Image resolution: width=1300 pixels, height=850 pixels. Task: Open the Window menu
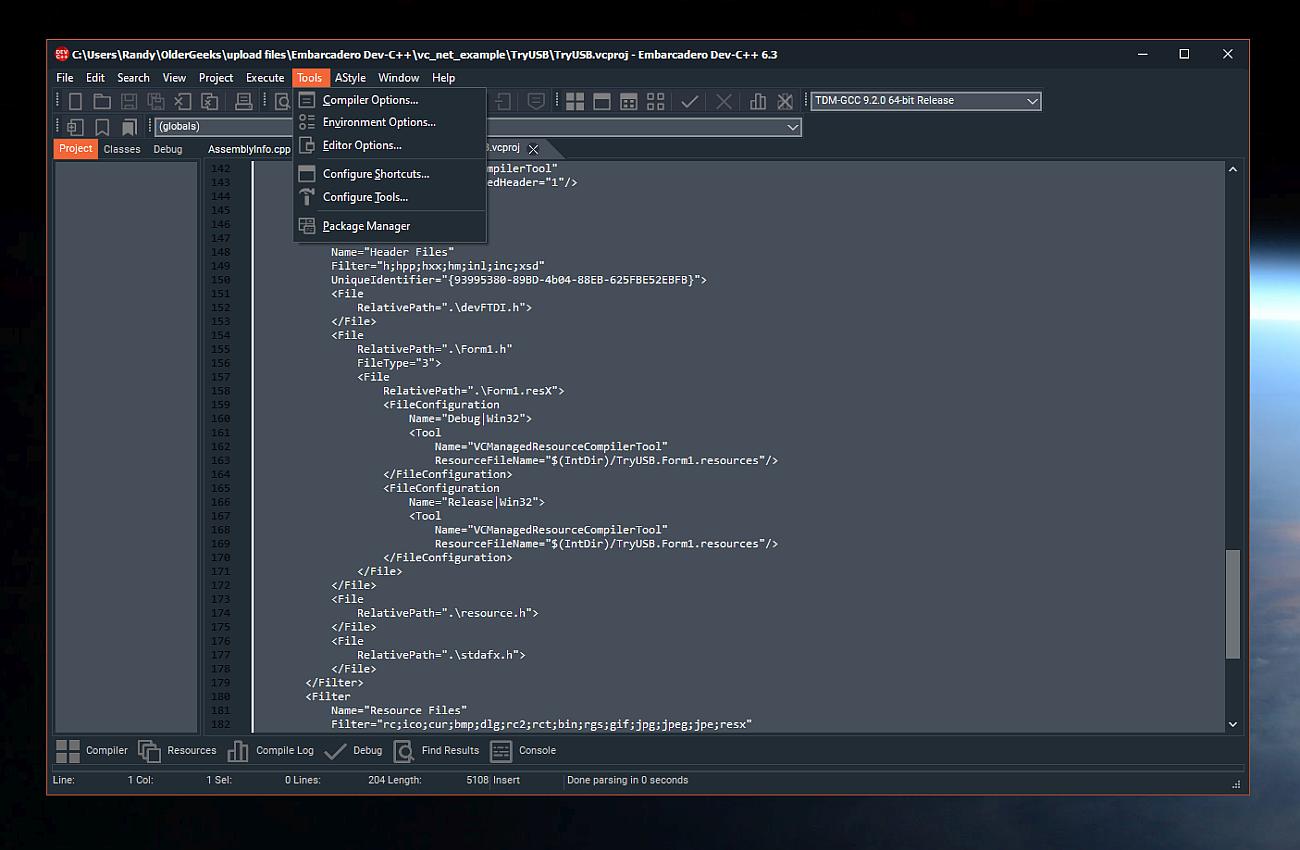(398, 78)
